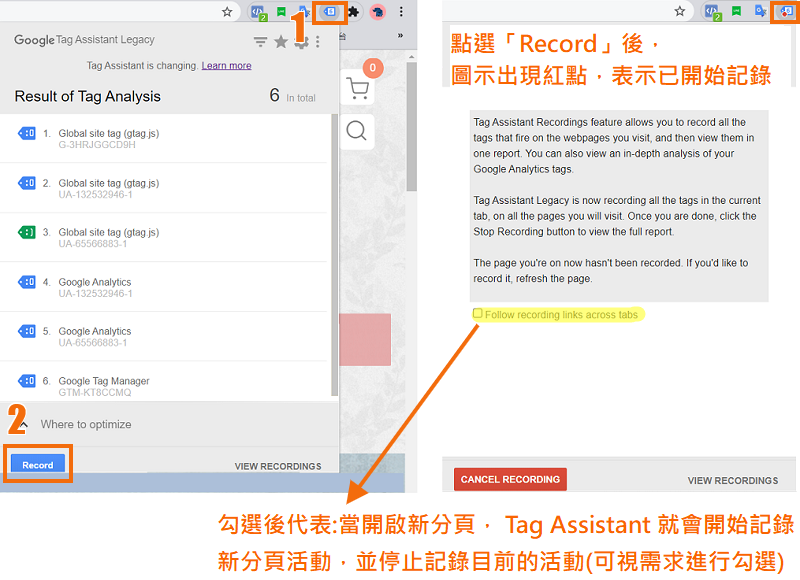Click the tag results list scrollbar in the popup

coord(335,254)
